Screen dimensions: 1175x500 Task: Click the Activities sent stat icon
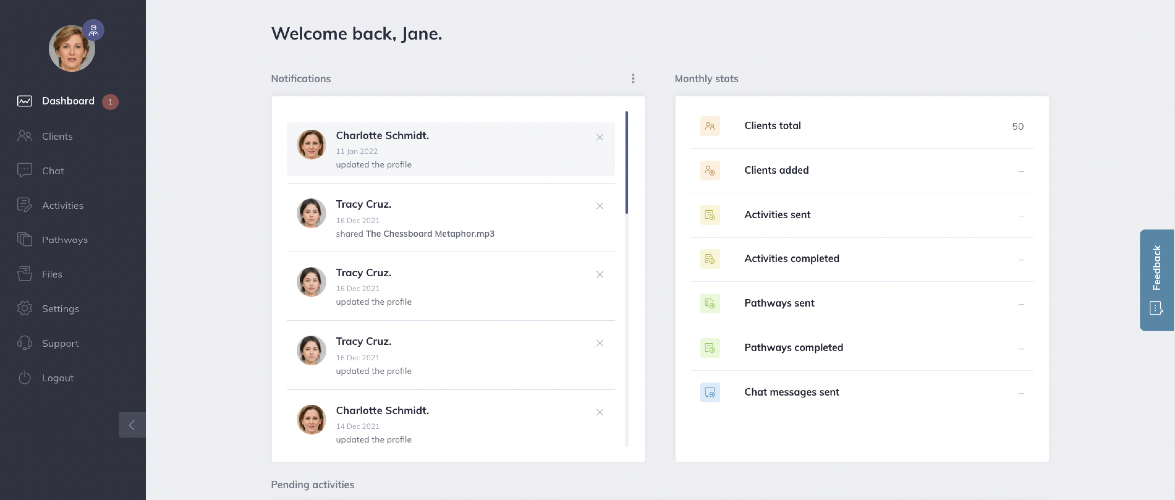710,214
